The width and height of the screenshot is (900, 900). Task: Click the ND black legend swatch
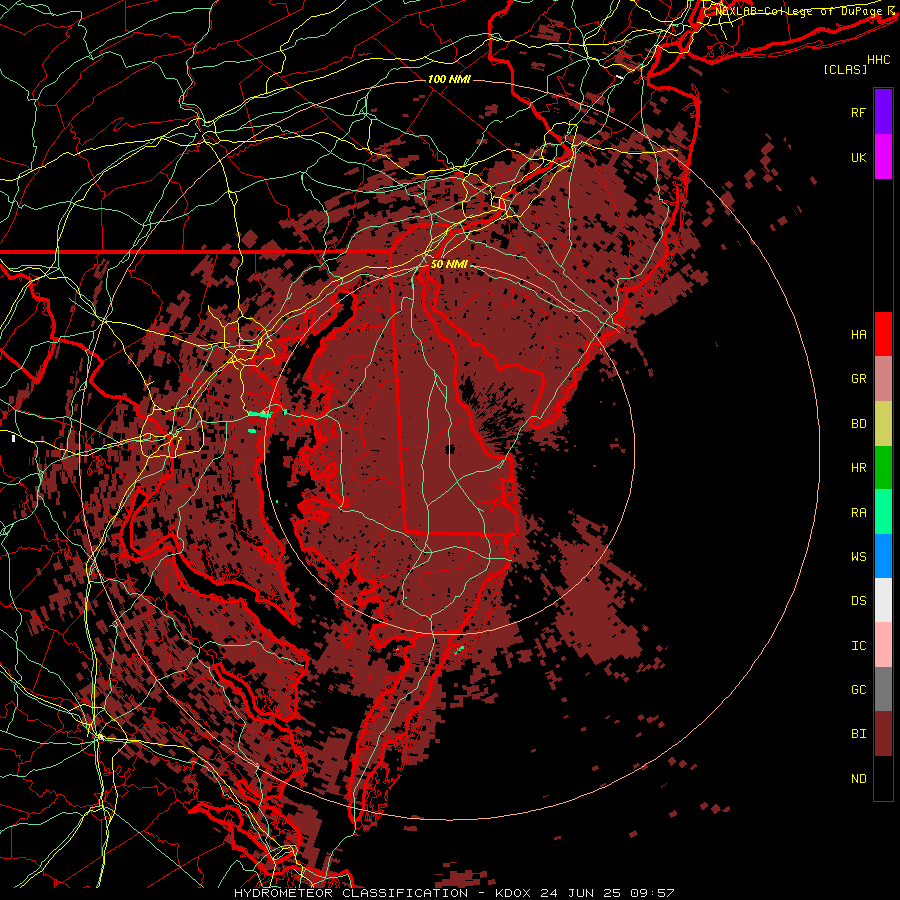point(883,778)
